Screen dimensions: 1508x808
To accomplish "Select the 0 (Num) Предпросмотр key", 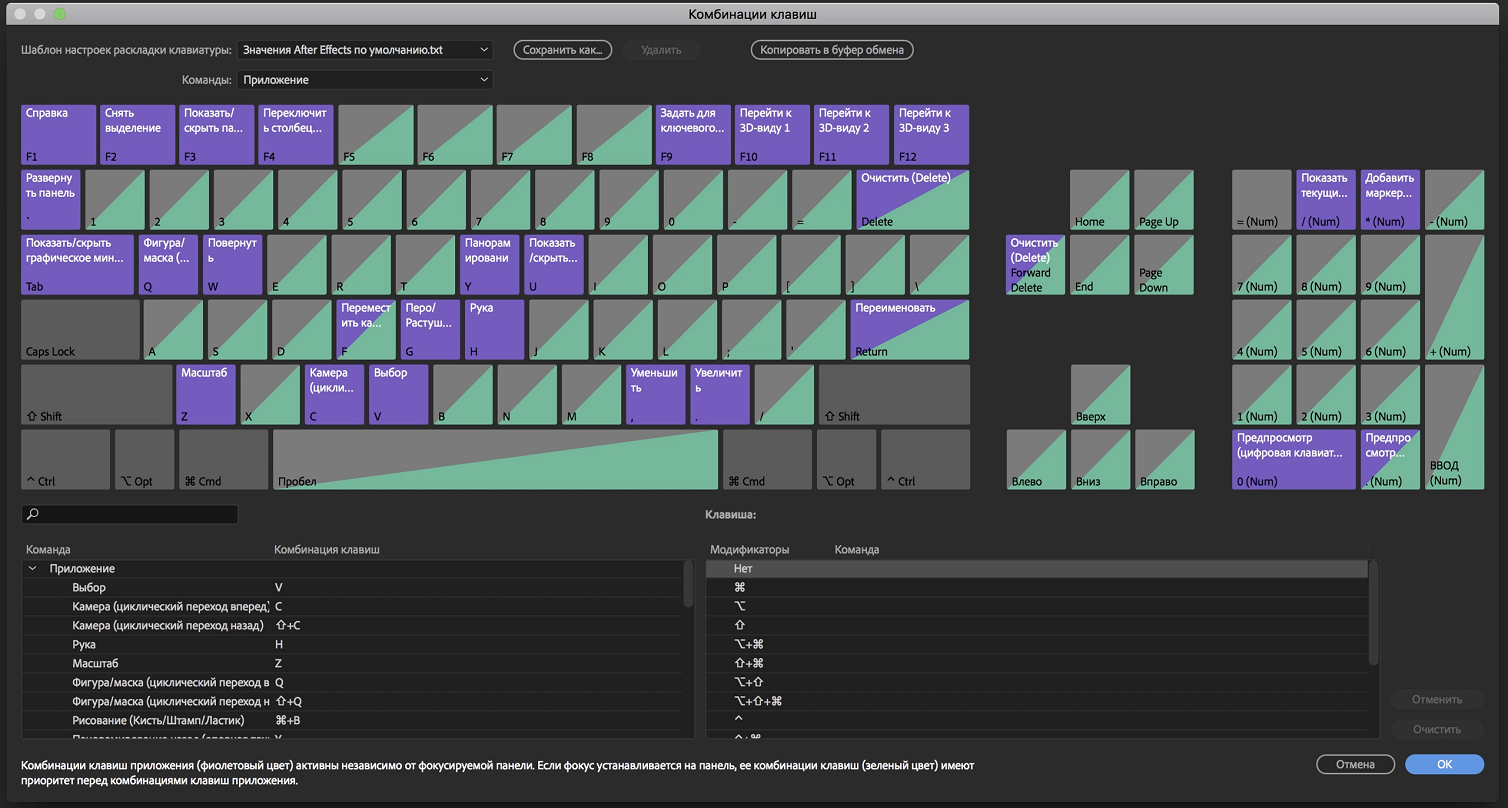I will (x=1293, y=460).
